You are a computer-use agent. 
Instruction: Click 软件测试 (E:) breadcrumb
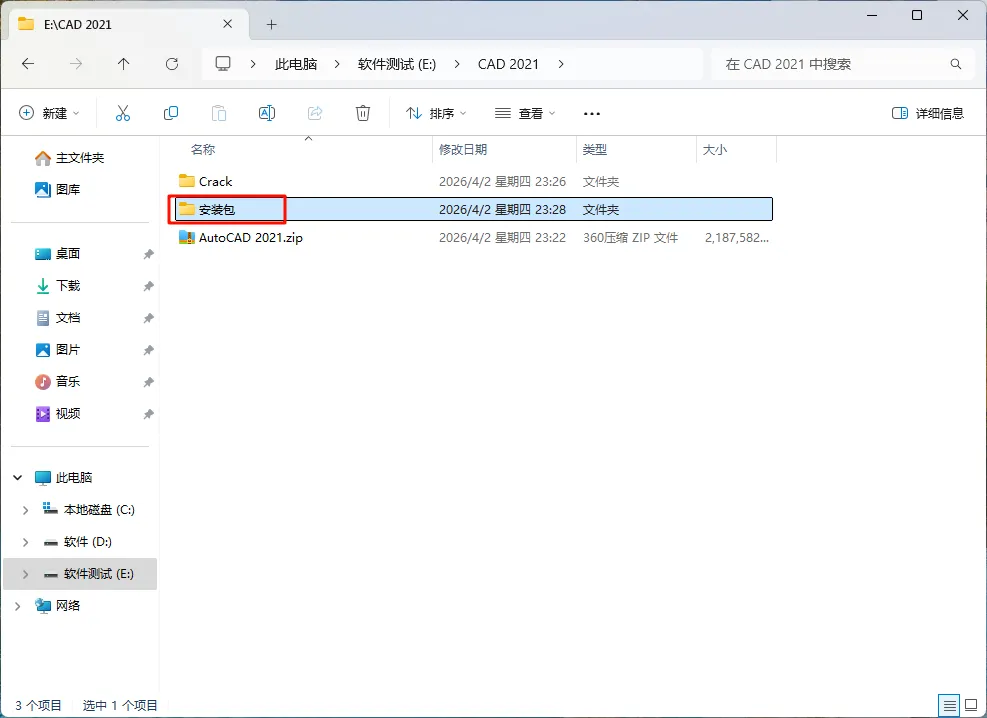(x=397, y=64)
